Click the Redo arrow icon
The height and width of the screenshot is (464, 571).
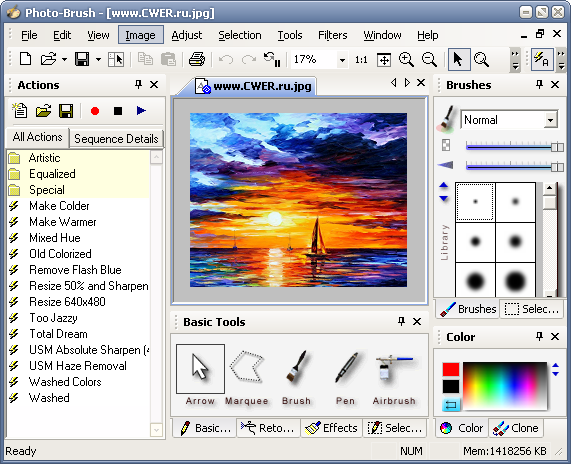(249, 59)
